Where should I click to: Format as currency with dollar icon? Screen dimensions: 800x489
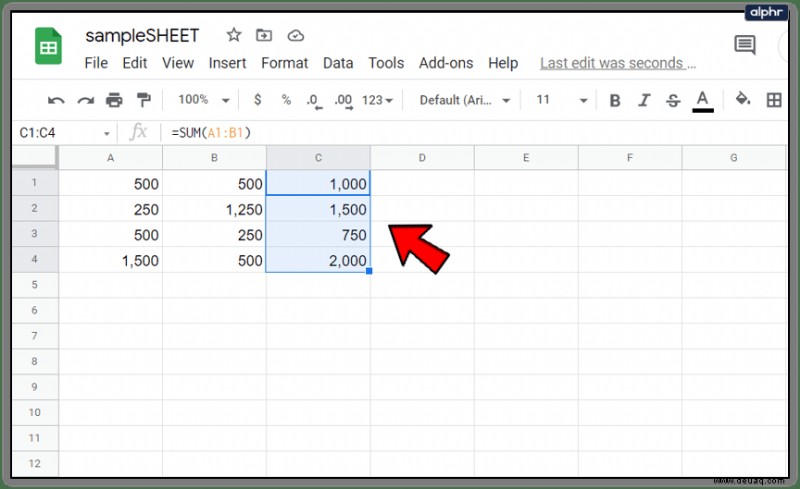(x=258, y=100)
